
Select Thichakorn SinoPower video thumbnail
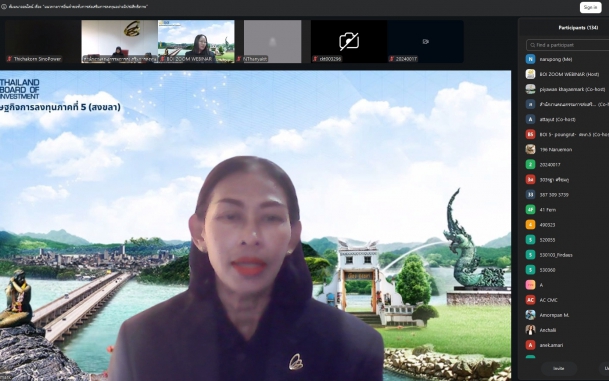[42, 42]
